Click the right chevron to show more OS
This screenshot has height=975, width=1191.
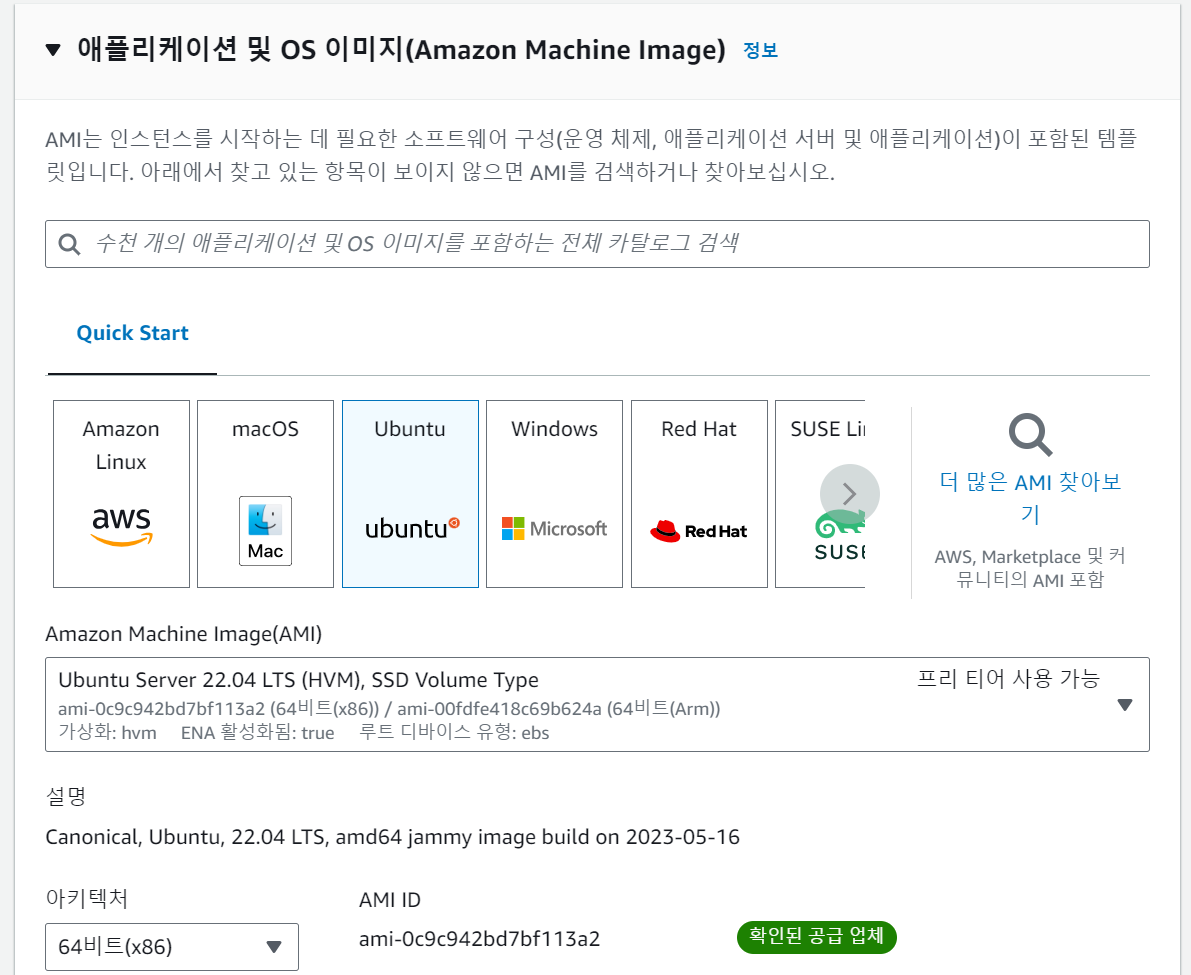(x=850, y=494)
